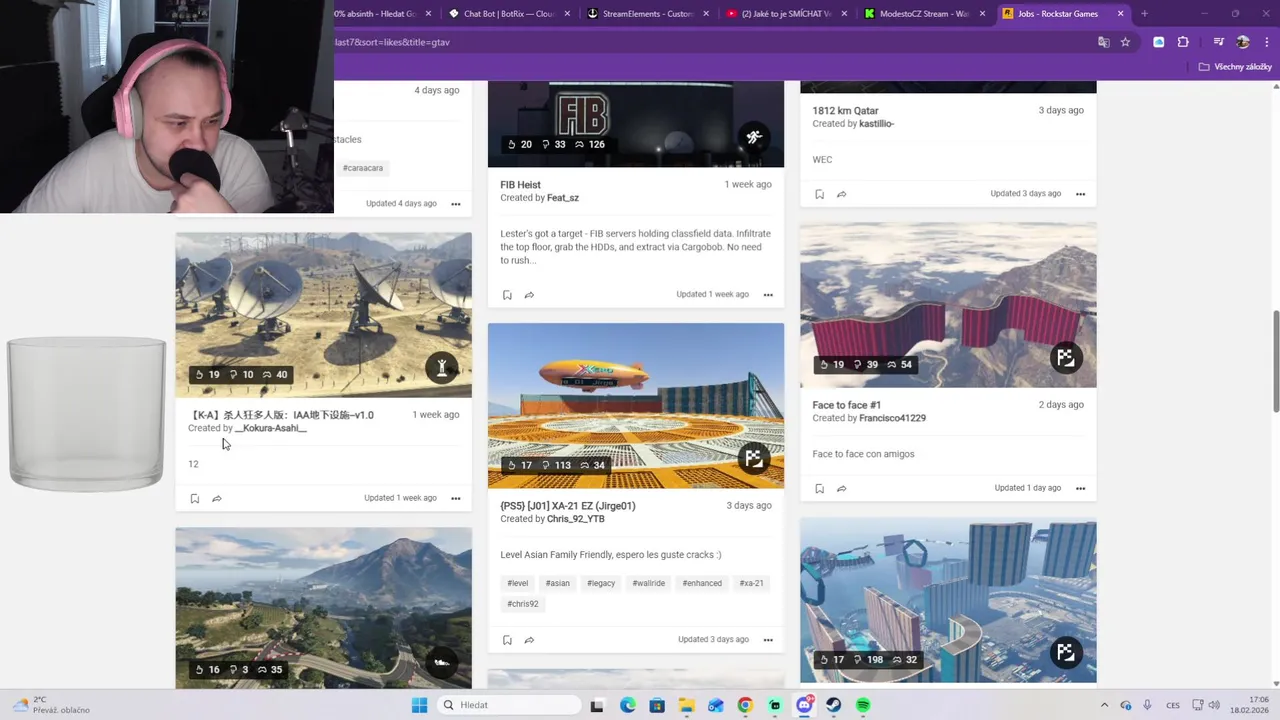Filter by the #asian tag
Screen dimensions: 1280x720
(558, 583)
